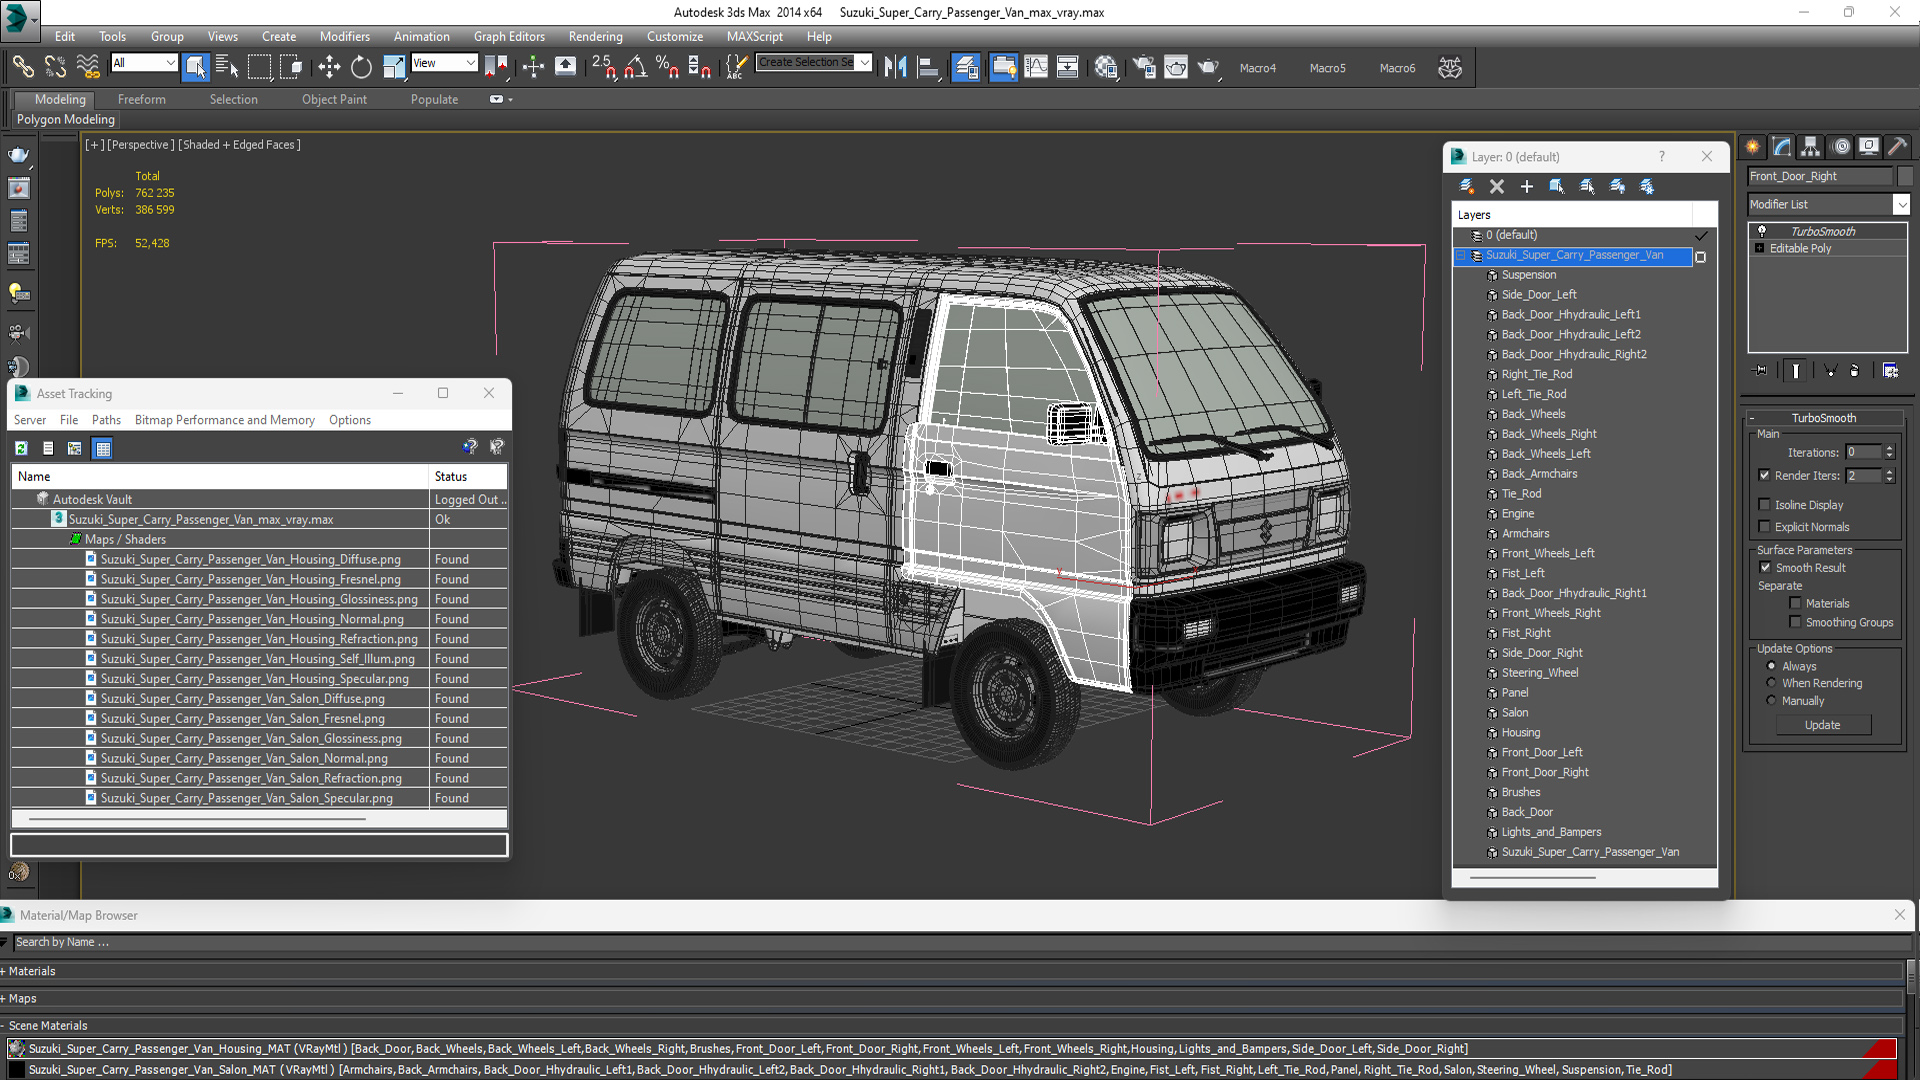Choose the Select and Scale tool
This screenshot has width=1920, height=1080.
(x=394, y=67)
